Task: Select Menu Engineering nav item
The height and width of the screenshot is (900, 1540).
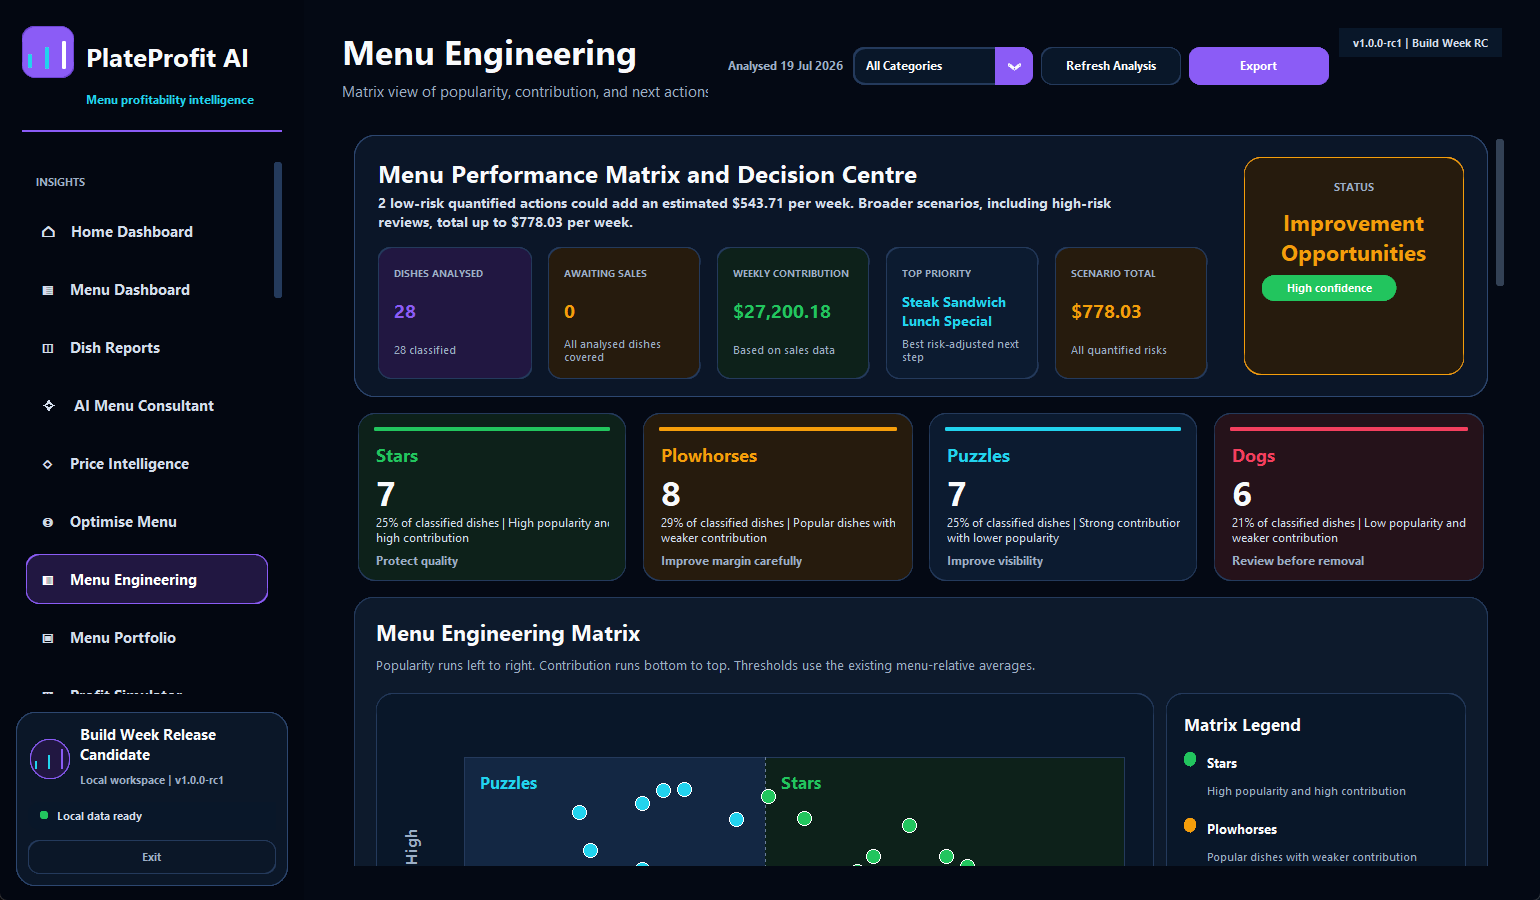Action: click(x=147, y=579)
